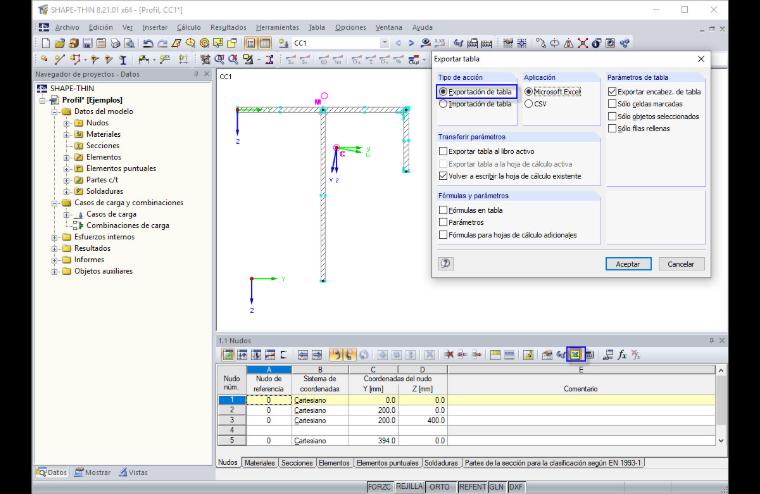760x494 pixels.
Task: Toggle the REJILLA status bar button
Action: pos(409,487)
